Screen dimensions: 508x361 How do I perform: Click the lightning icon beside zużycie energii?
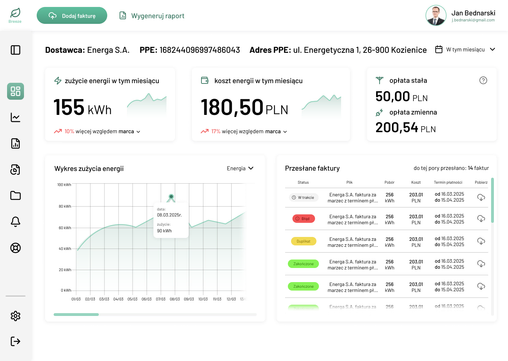(58, 81)
